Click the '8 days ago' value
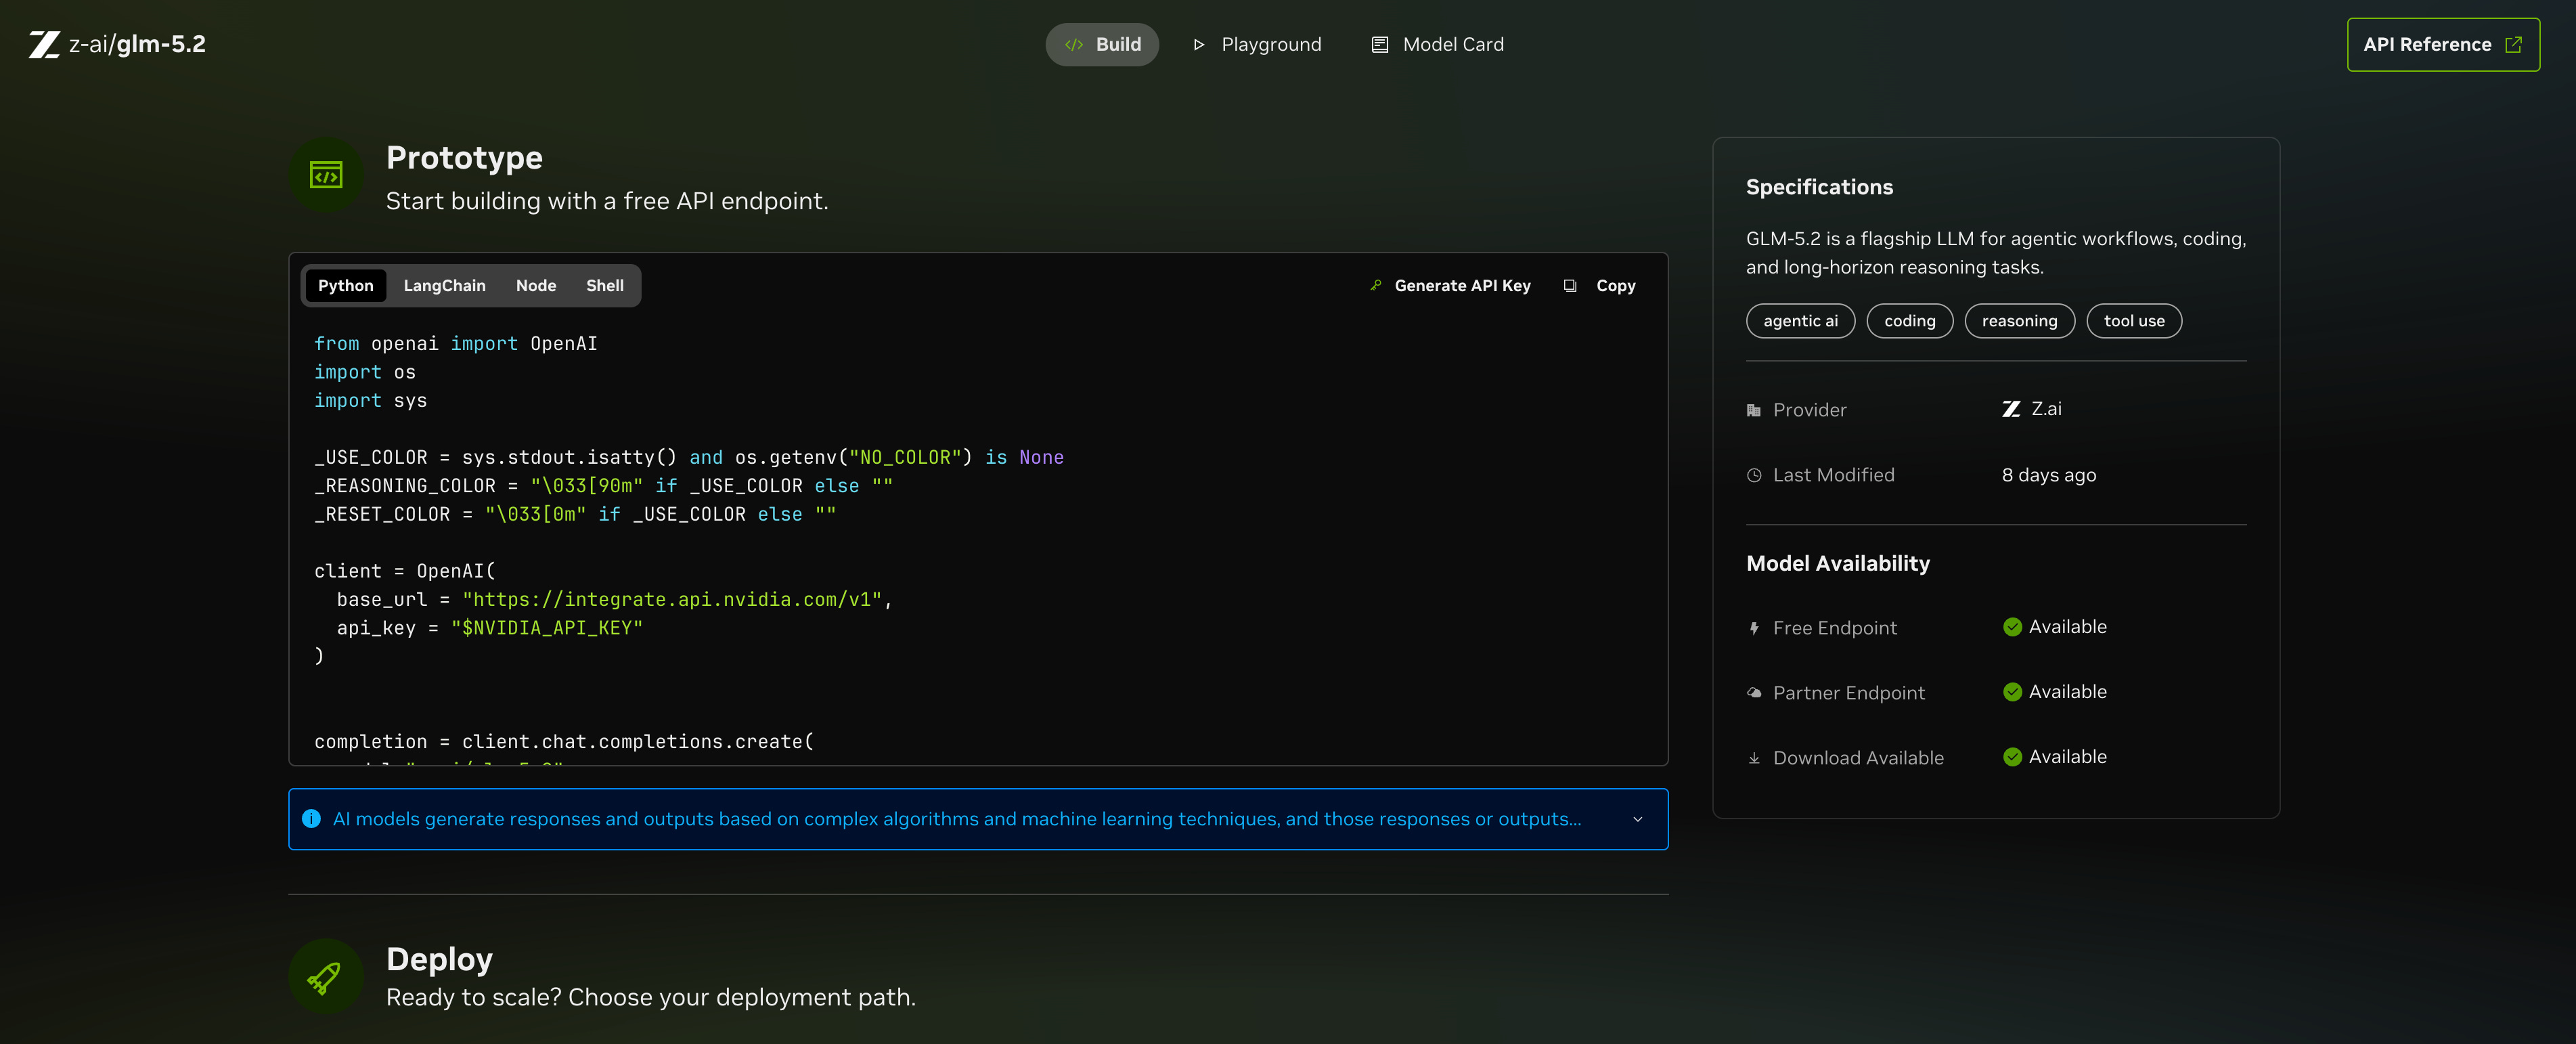This screenshot has width=2576, height=1044. click(2049, 475)
